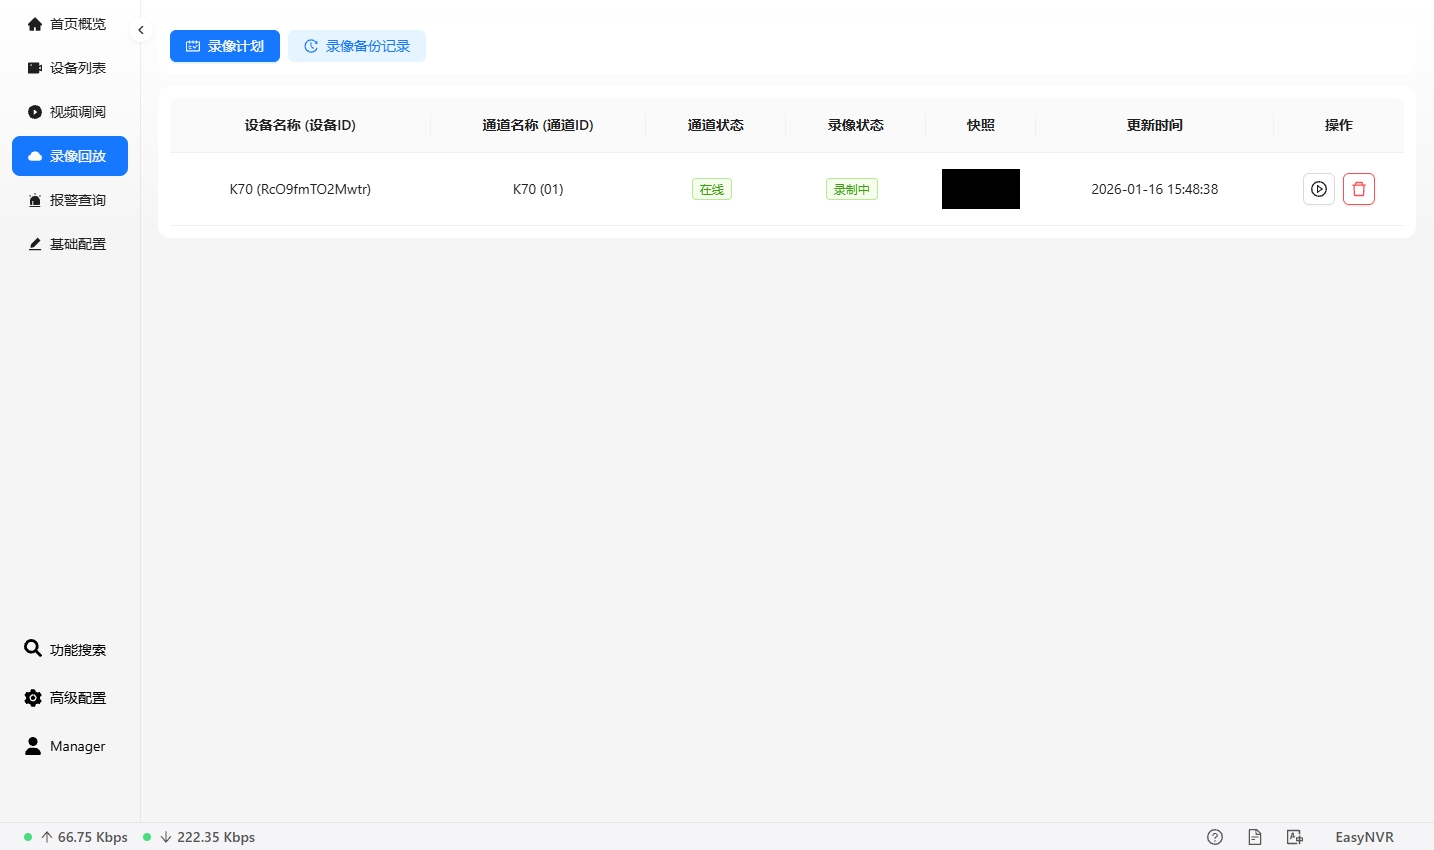Select 视频调阅 in the sidebar
The image size is (1434, 850).
coord(70,112)
